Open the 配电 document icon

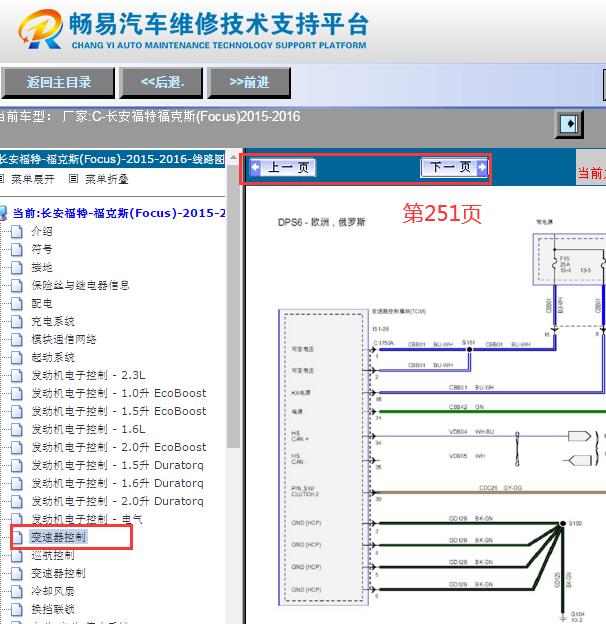coord(17,304)
